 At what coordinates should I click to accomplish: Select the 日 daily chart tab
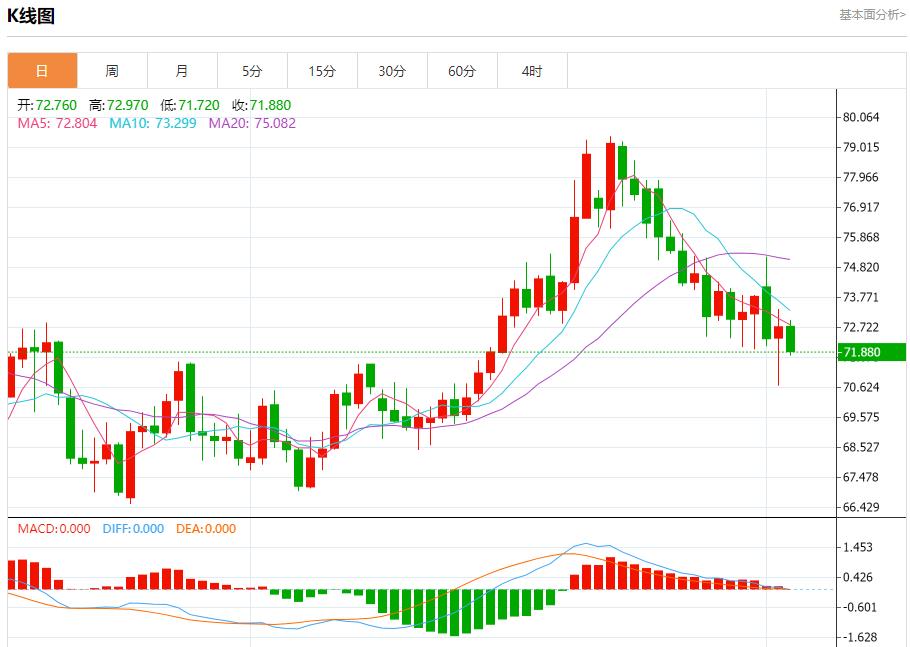[42, 71]
